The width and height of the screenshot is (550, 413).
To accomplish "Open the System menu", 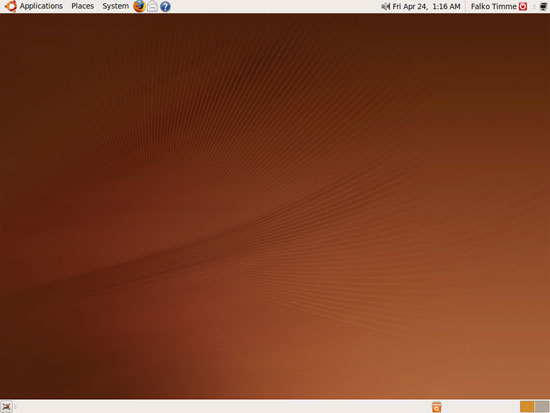I will (115, 6).
